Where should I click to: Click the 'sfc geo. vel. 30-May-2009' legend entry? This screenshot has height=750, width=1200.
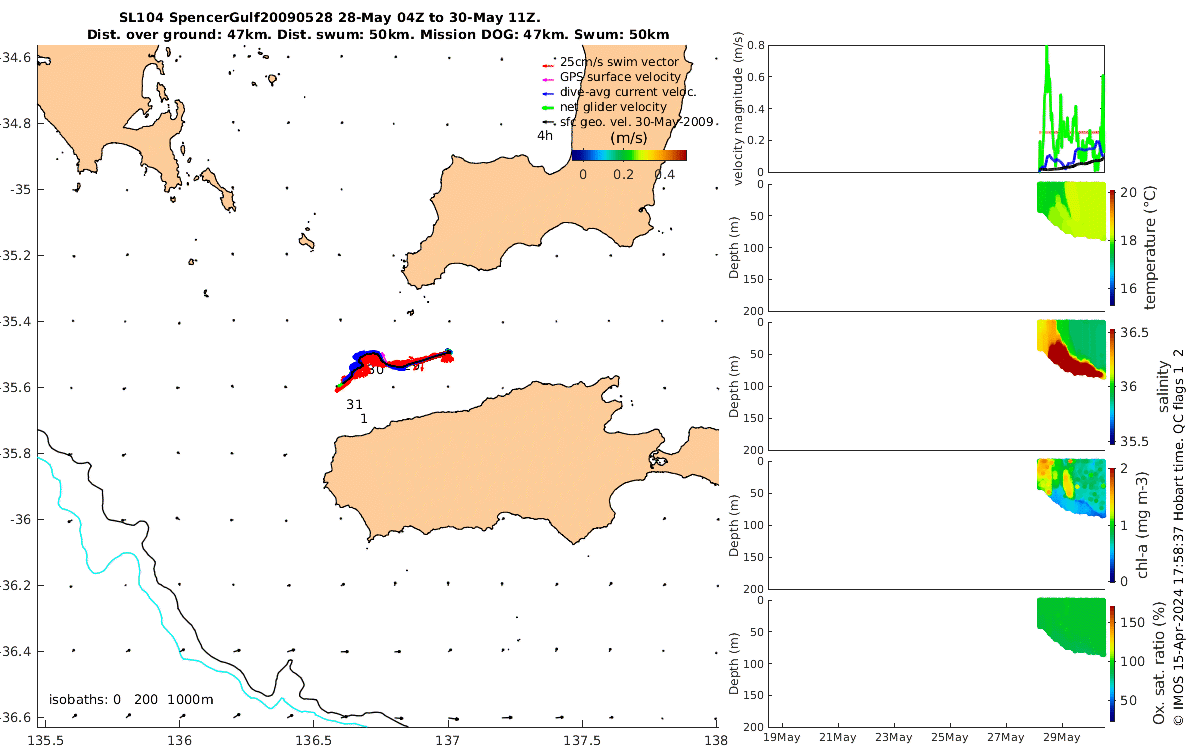tap(626, 121)
